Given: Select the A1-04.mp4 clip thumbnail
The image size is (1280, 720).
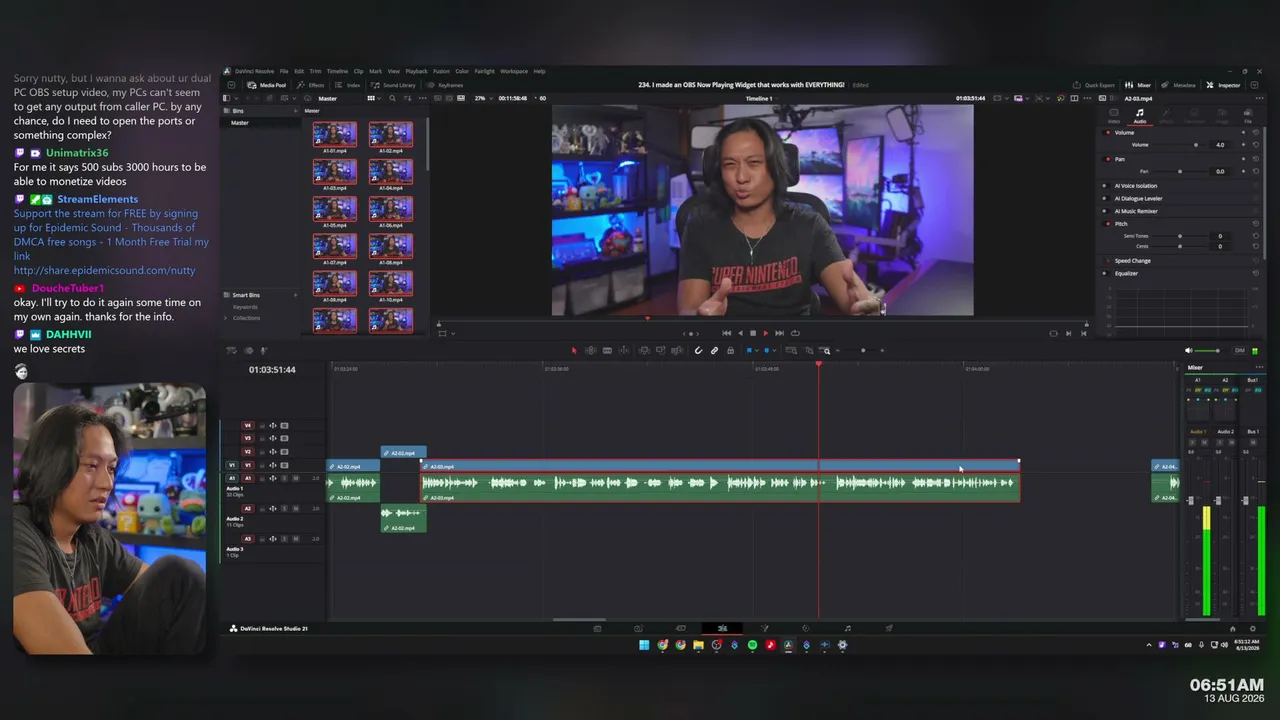Looking at the screenshot, I should point(390,171).
